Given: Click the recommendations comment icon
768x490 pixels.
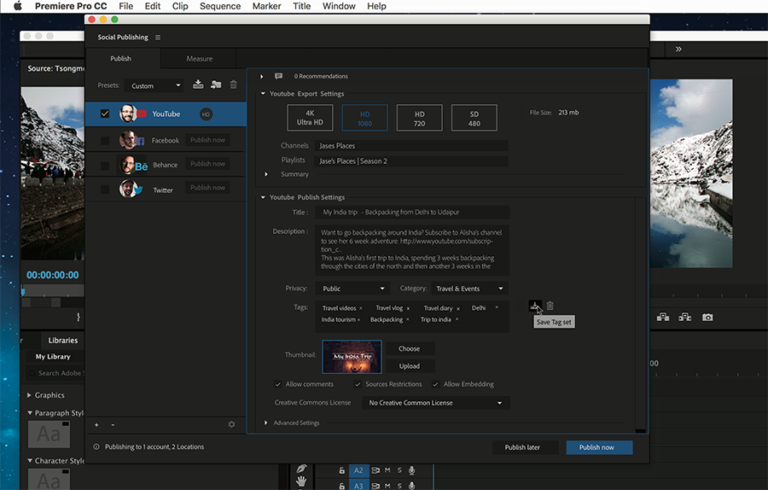Looking at the screenshot, I should [279, 76].
